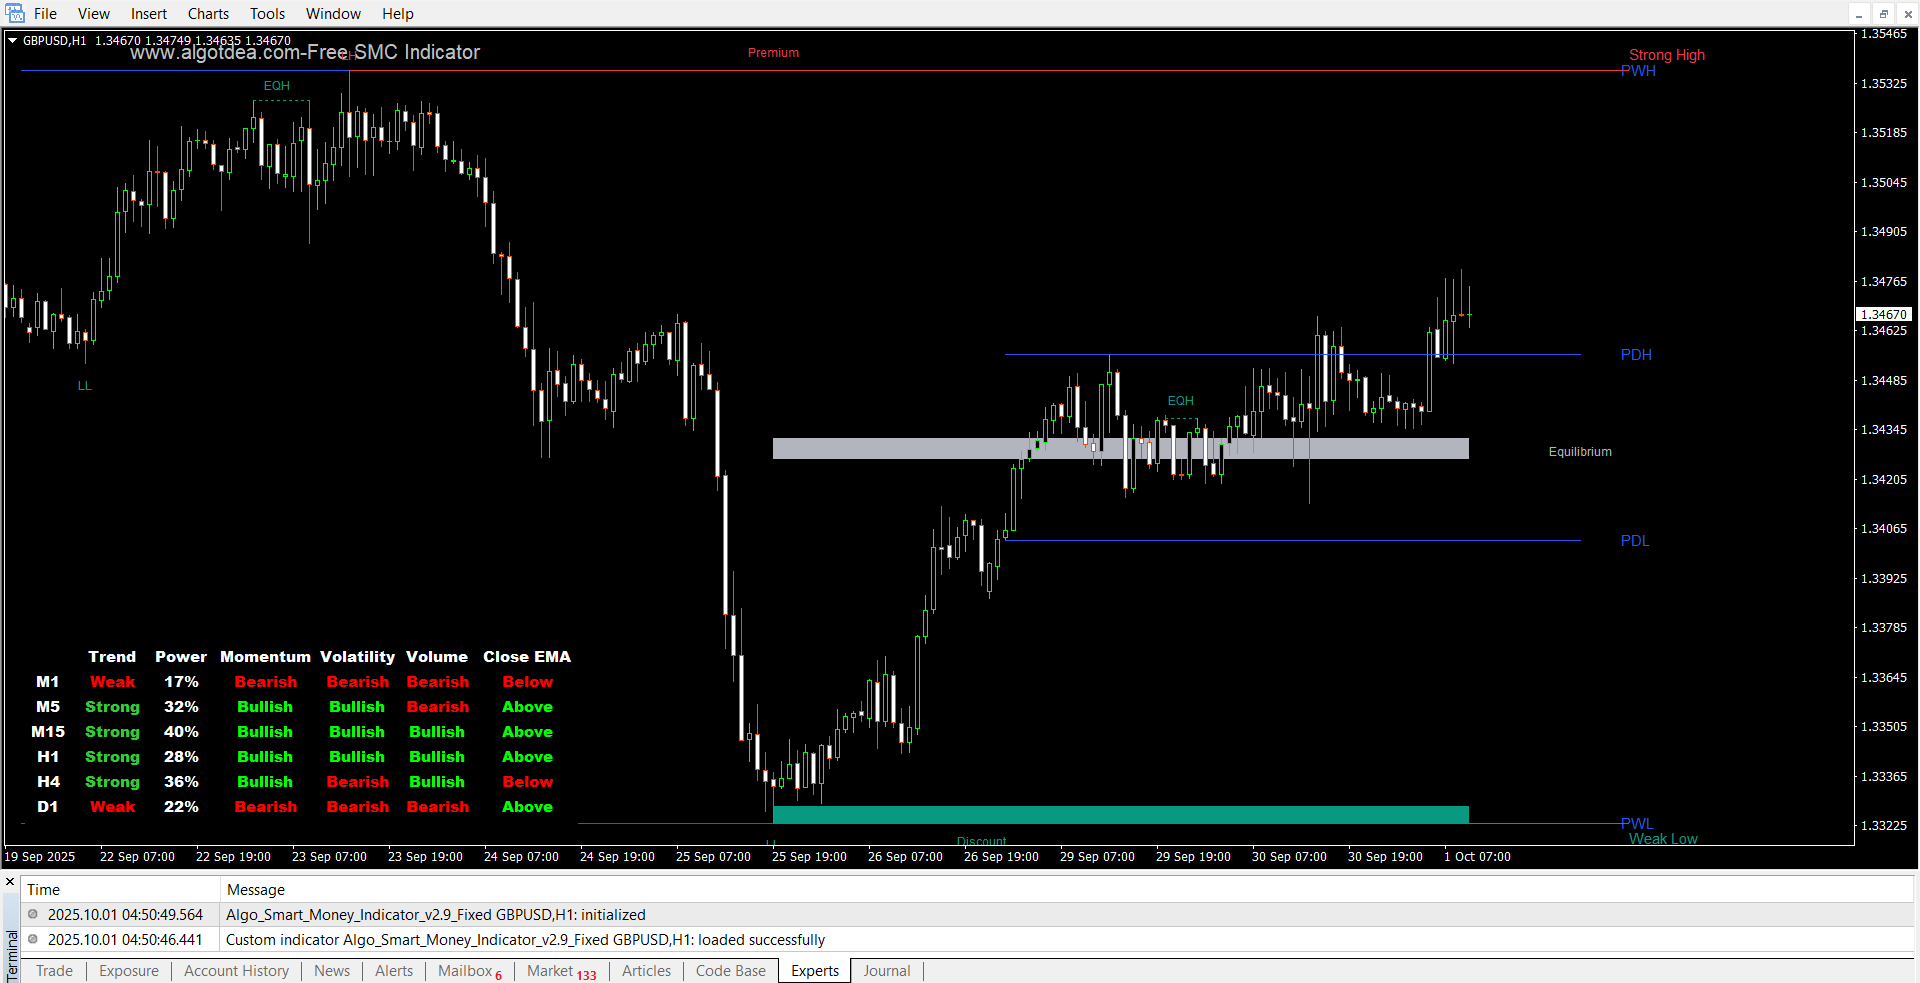The width and height of the screenshot is (1920, 983).
Task: Expand the GBPUSD,H1 chart dropdown triangle
Action: click(13, 41)
